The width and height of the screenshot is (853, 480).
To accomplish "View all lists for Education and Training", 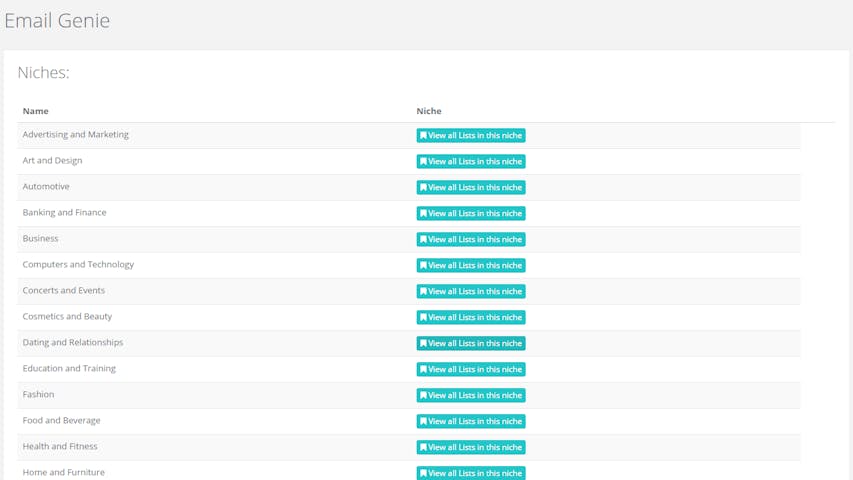I will tap(471, 370).
